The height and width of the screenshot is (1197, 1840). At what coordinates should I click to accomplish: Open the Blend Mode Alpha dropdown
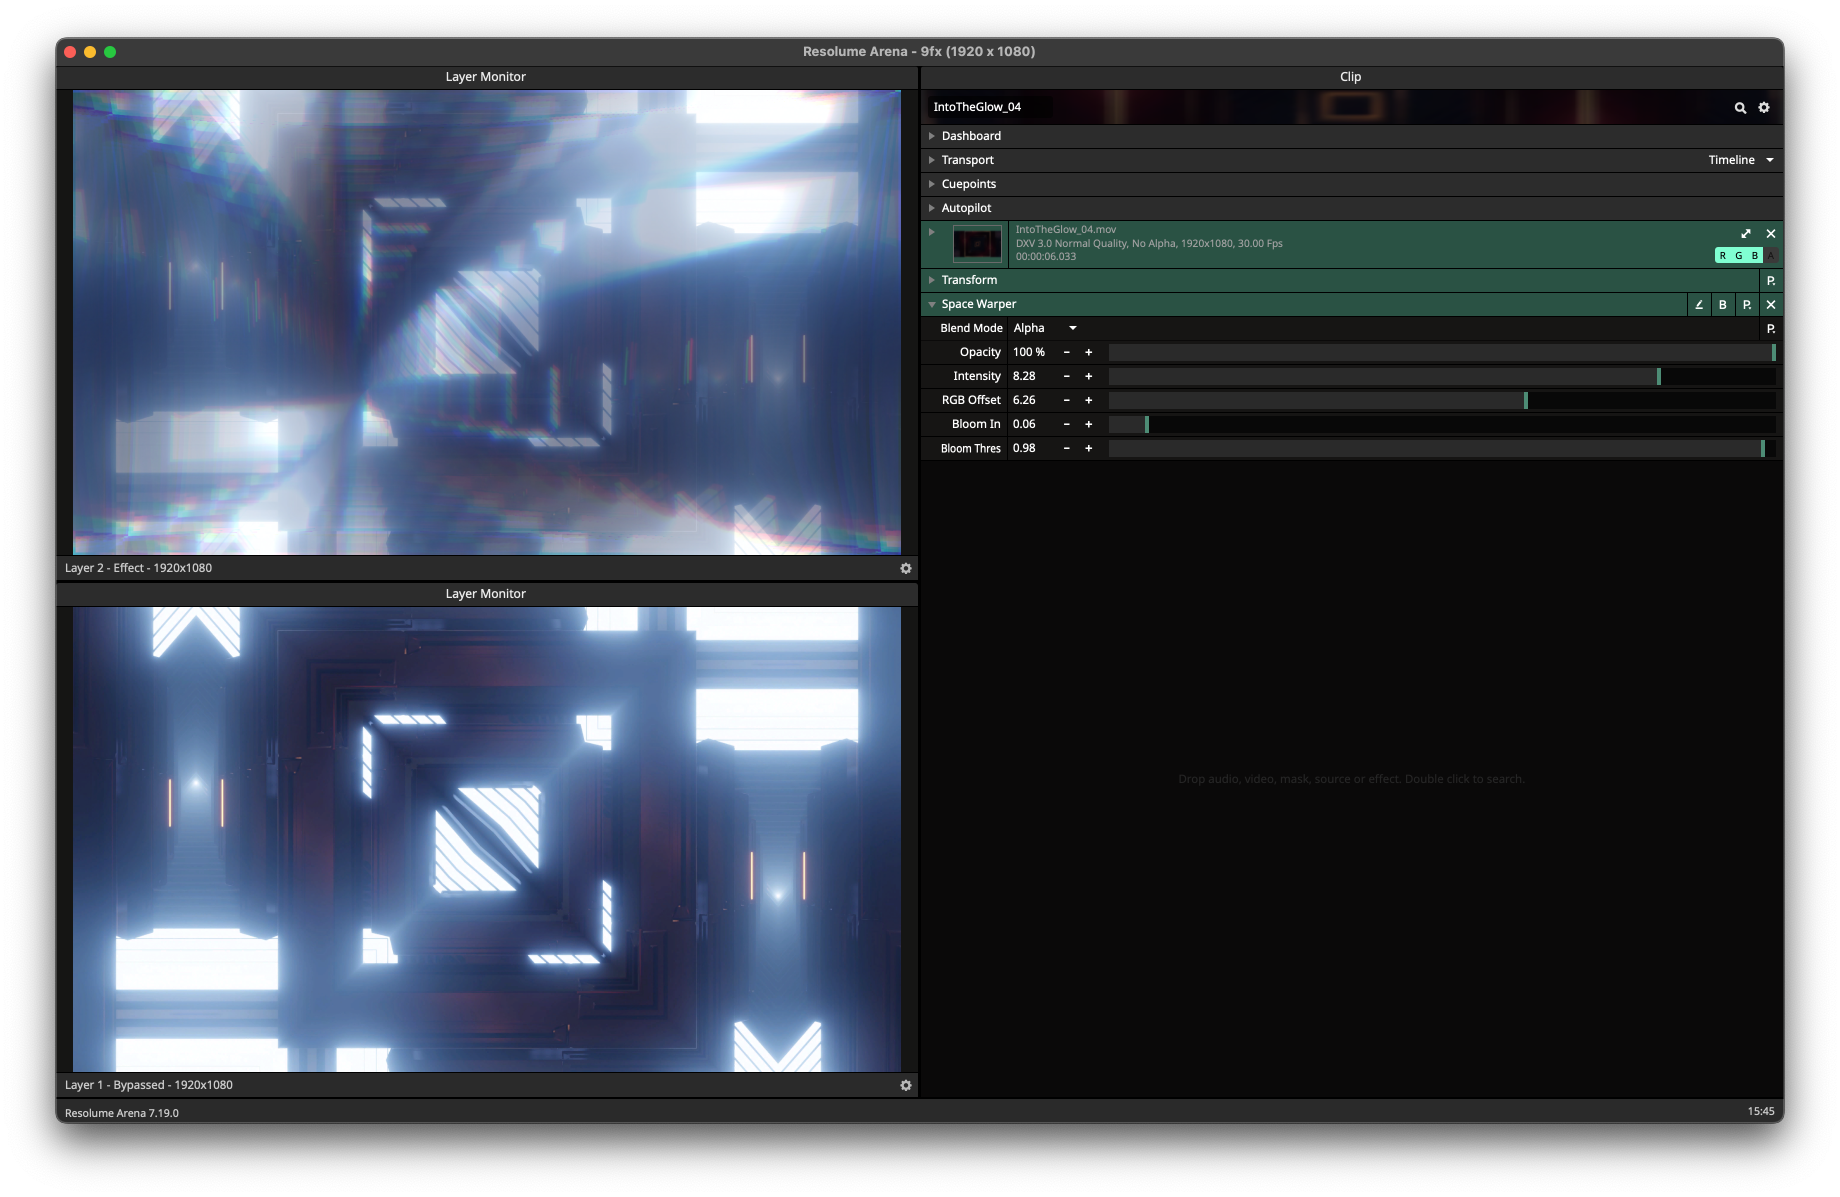pos(1045,328)
